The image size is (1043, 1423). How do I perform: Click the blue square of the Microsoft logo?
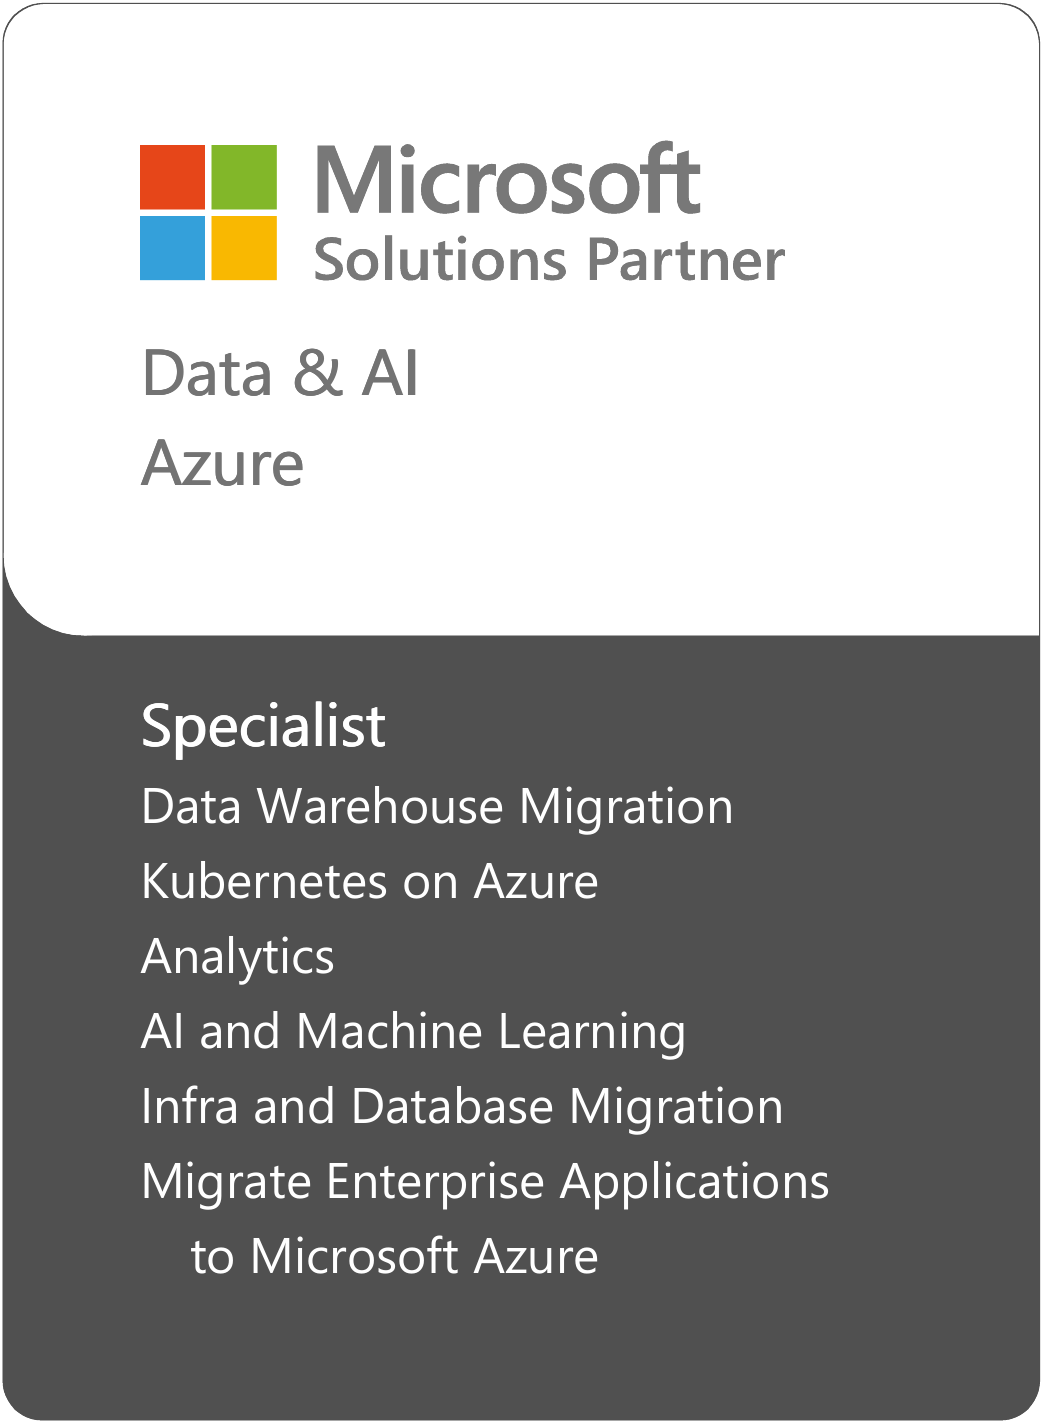(x=172, y=248)
